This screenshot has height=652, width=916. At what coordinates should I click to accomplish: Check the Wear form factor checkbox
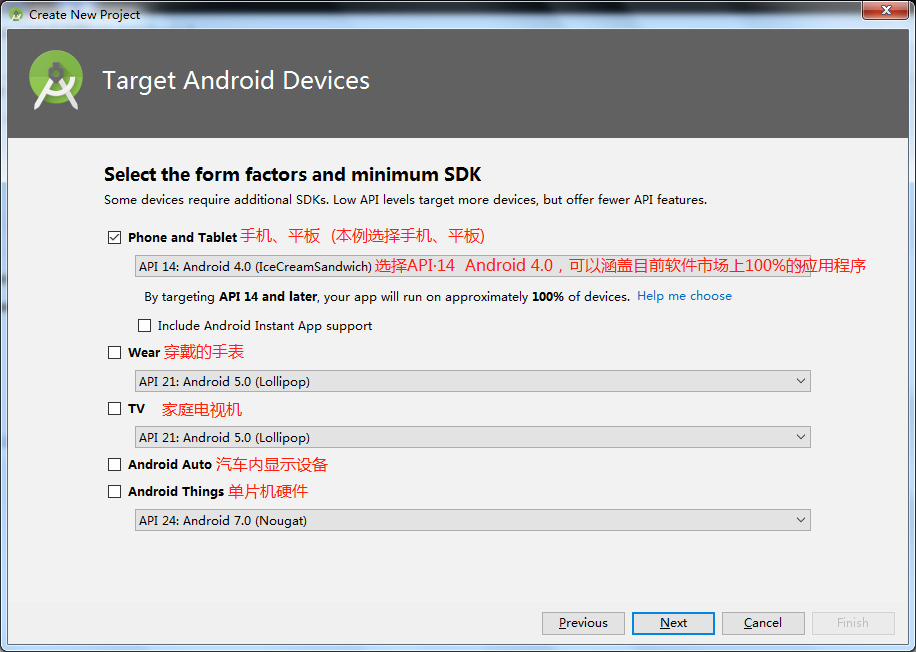(x=114, y=352)
